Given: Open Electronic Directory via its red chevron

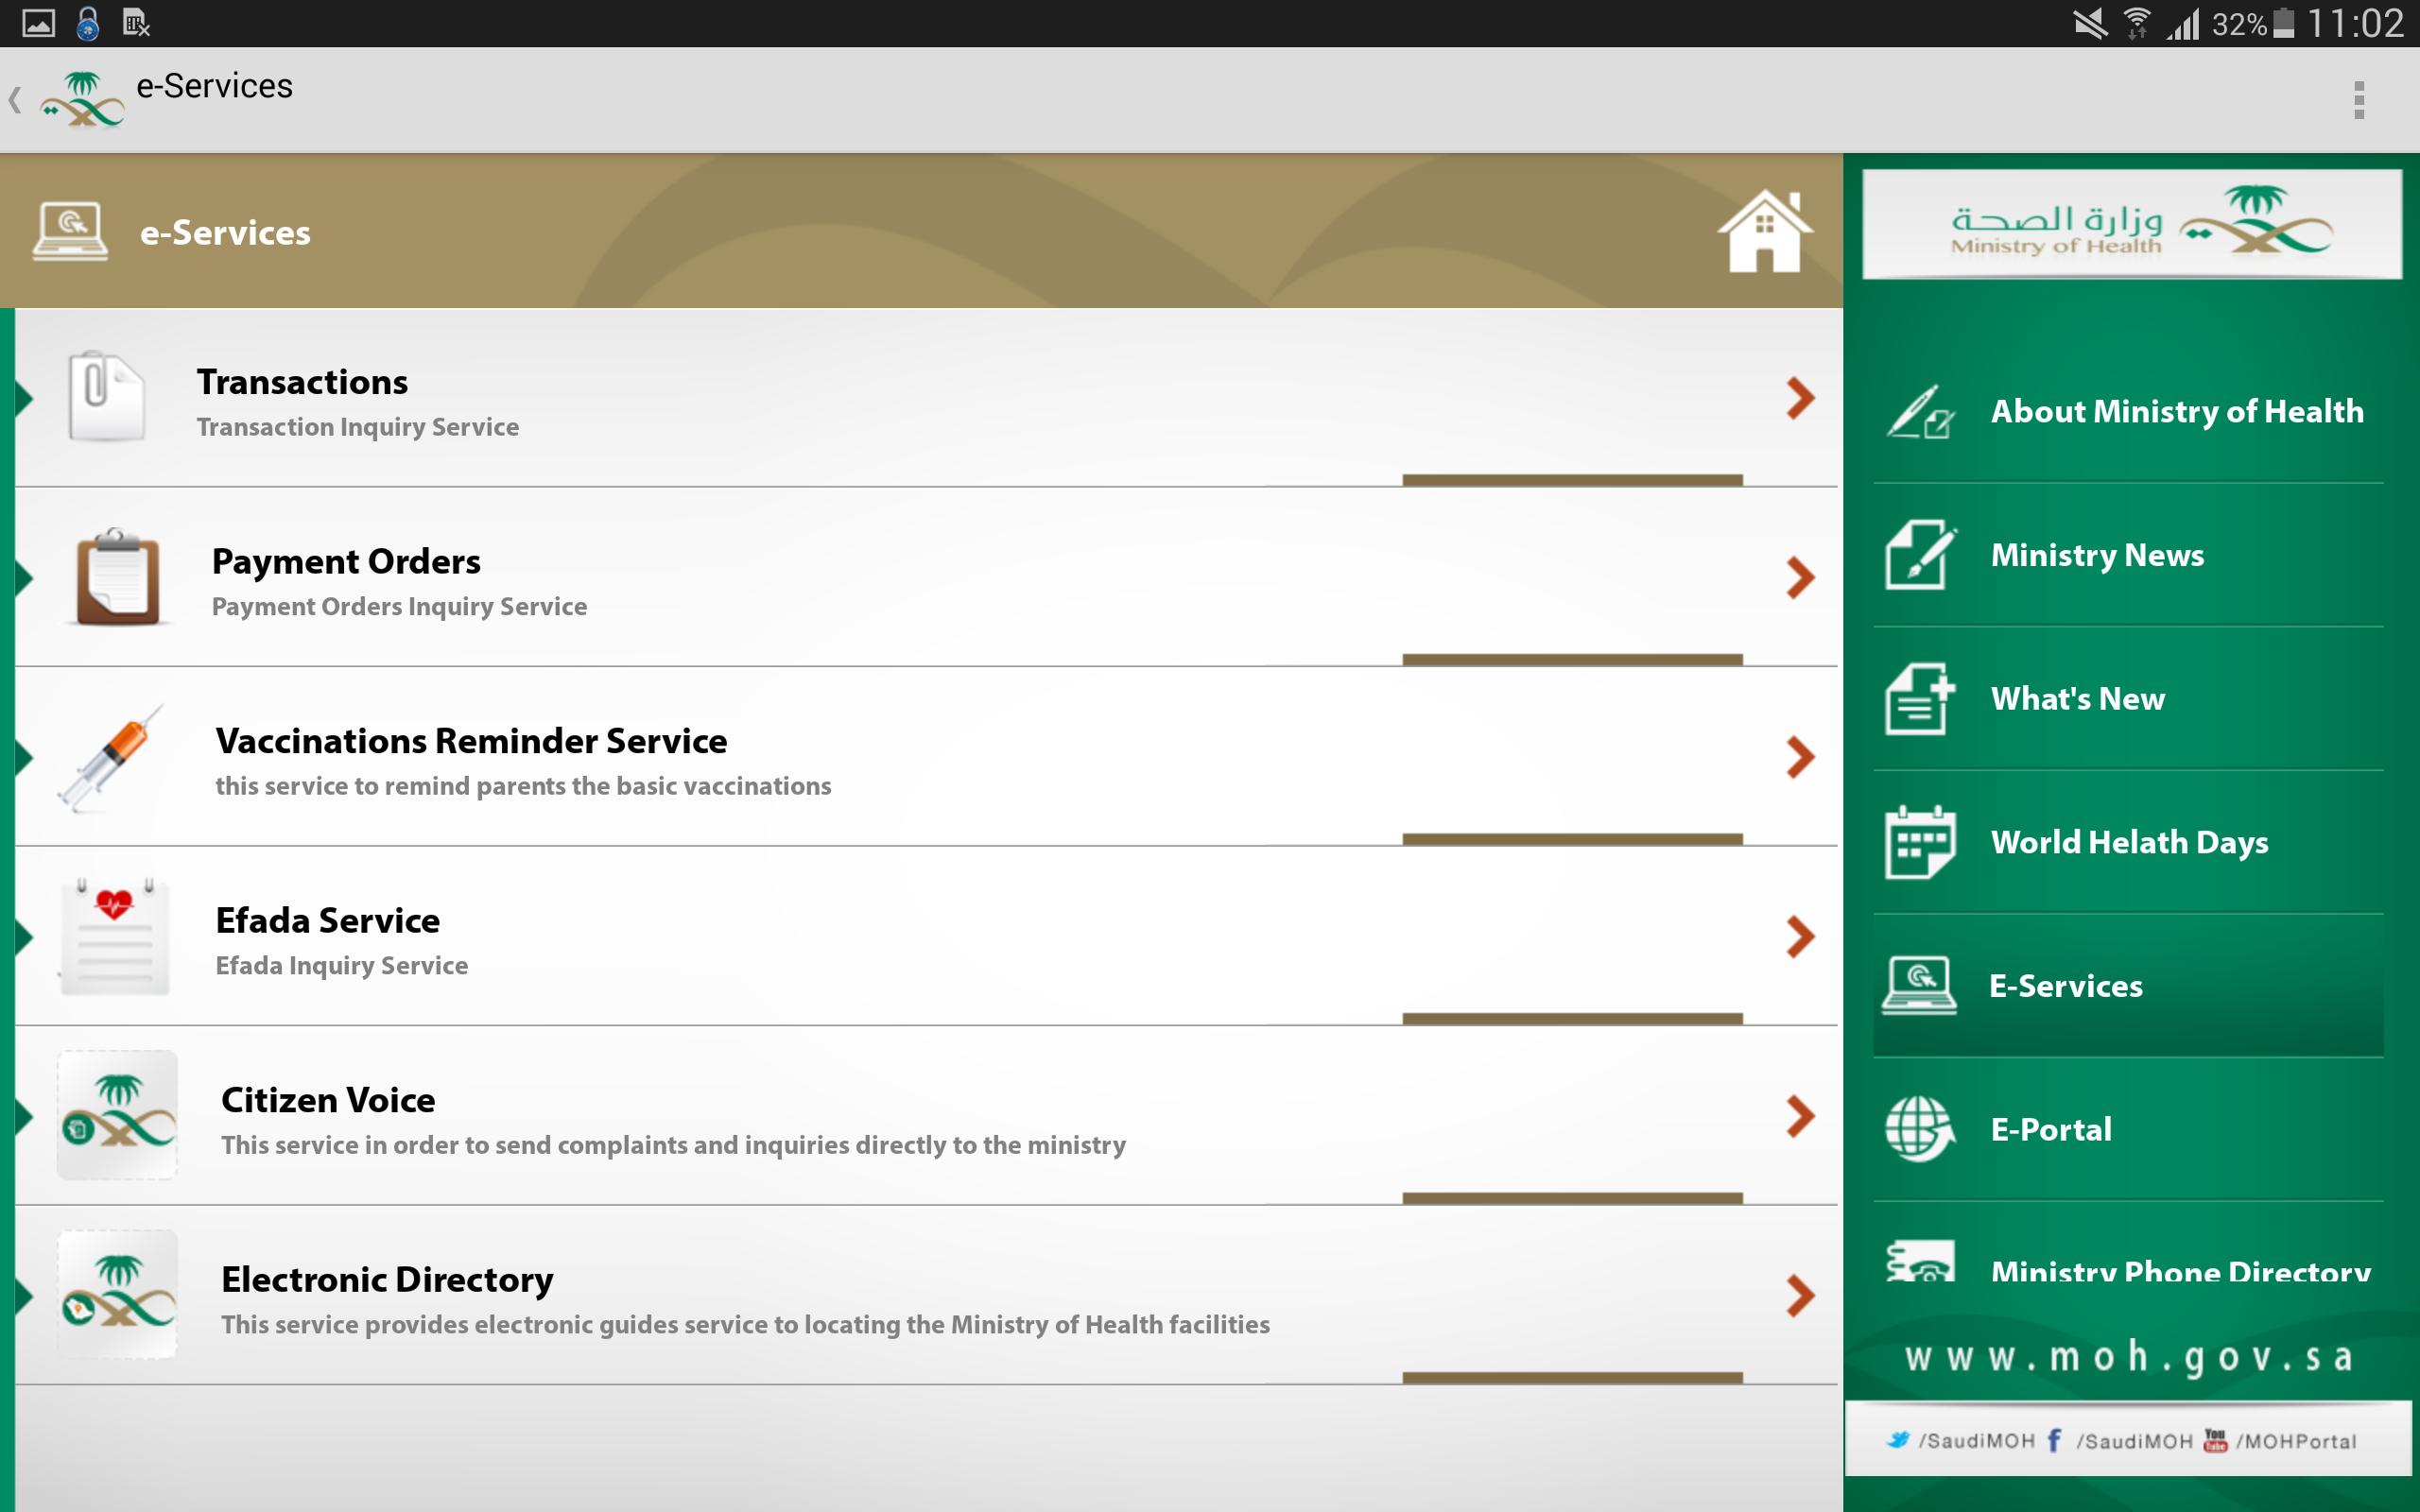Looking at the screenshot, I should tap(1800, 1295).
